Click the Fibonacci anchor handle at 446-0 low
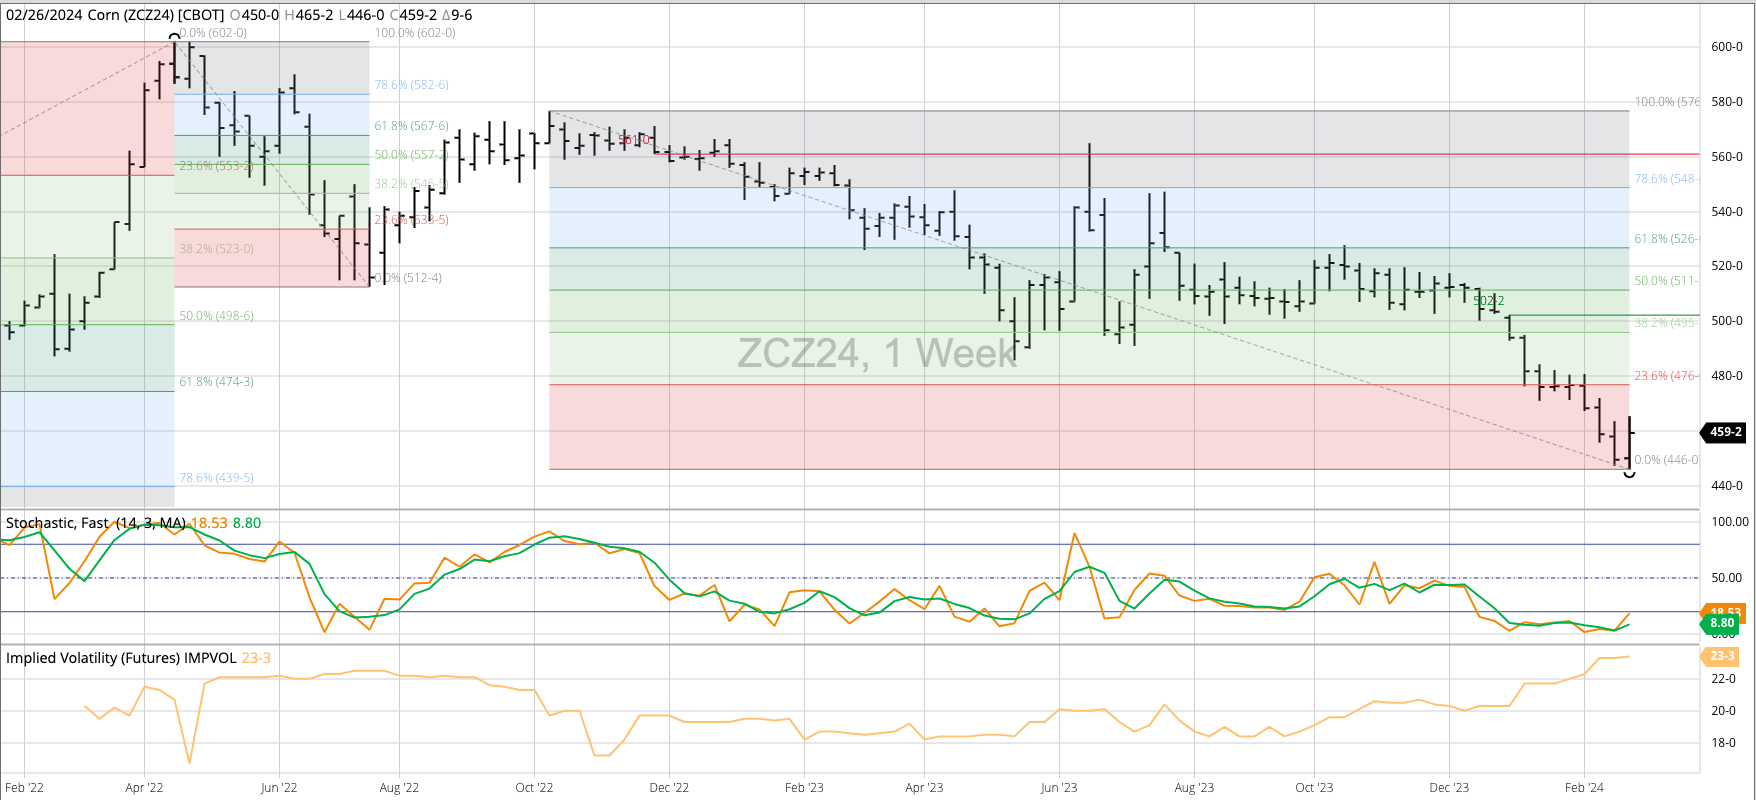Image resolution: width=1756 pixels, height=800 pixels. pyautogui.click(x=1629, y=472)
